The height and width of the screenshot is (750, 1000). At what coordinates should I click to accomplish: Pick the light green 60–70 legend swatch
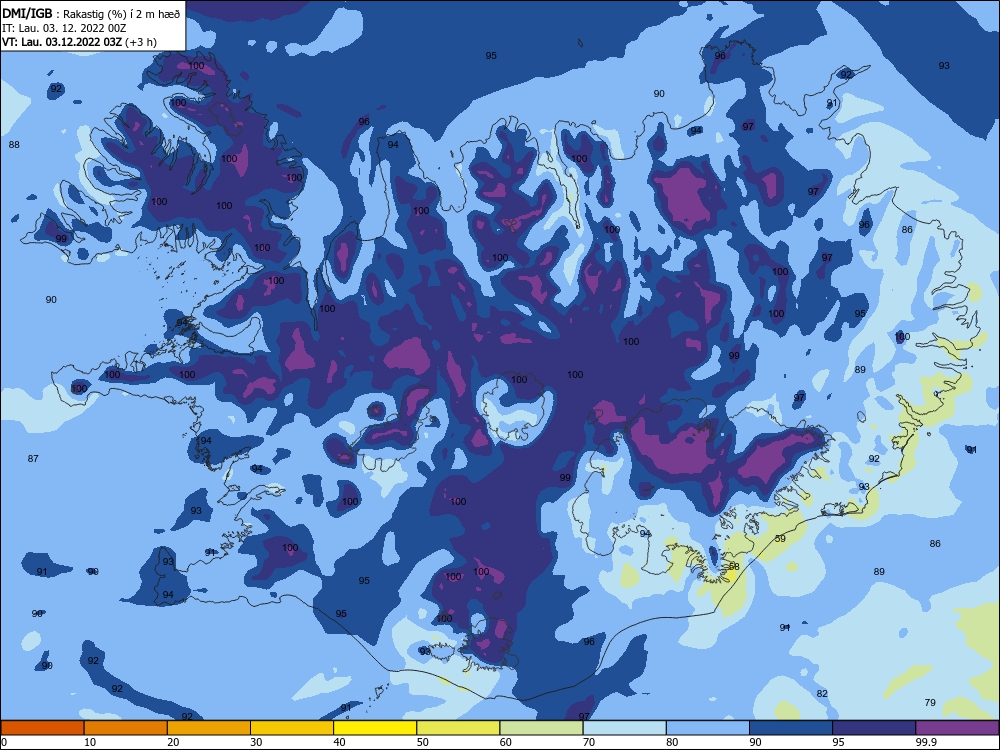click(x=541, y=728)
